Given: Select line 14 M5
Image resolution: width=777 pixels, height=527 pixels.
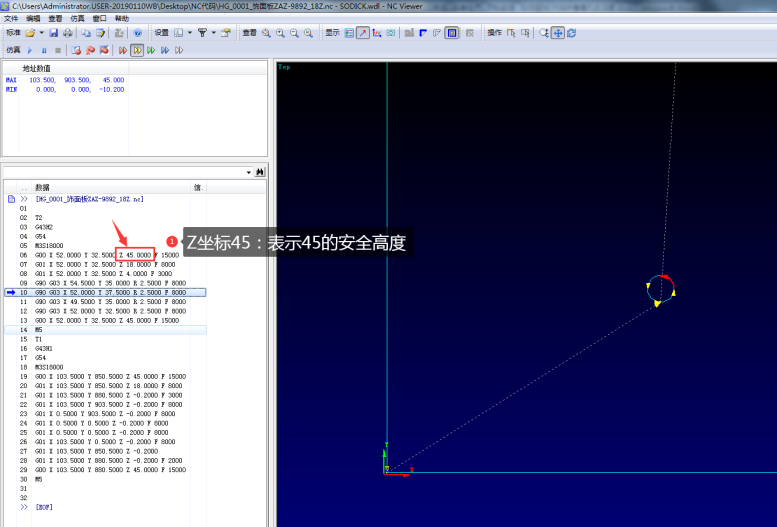Looking at the screenshot, I should (x=105, y=330).
